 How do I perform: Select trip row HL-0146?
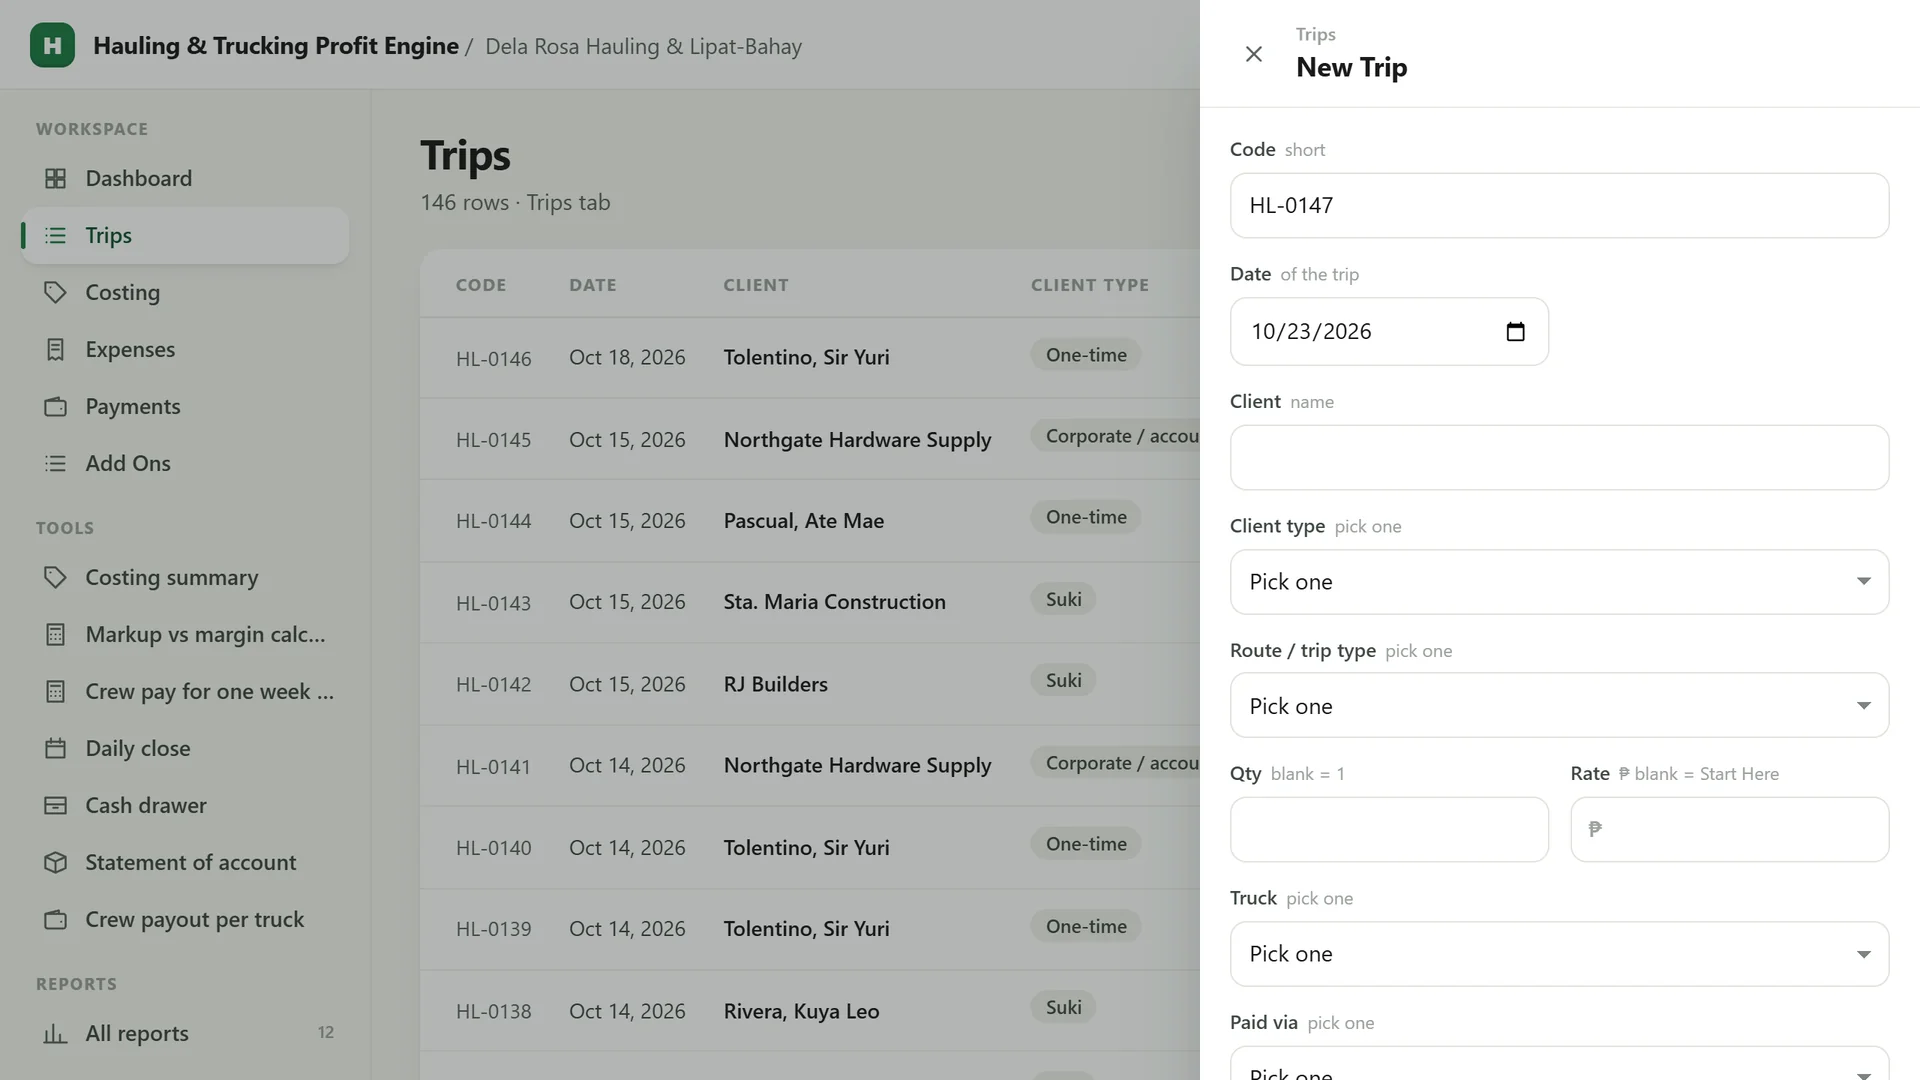click(x=810, y=357)
